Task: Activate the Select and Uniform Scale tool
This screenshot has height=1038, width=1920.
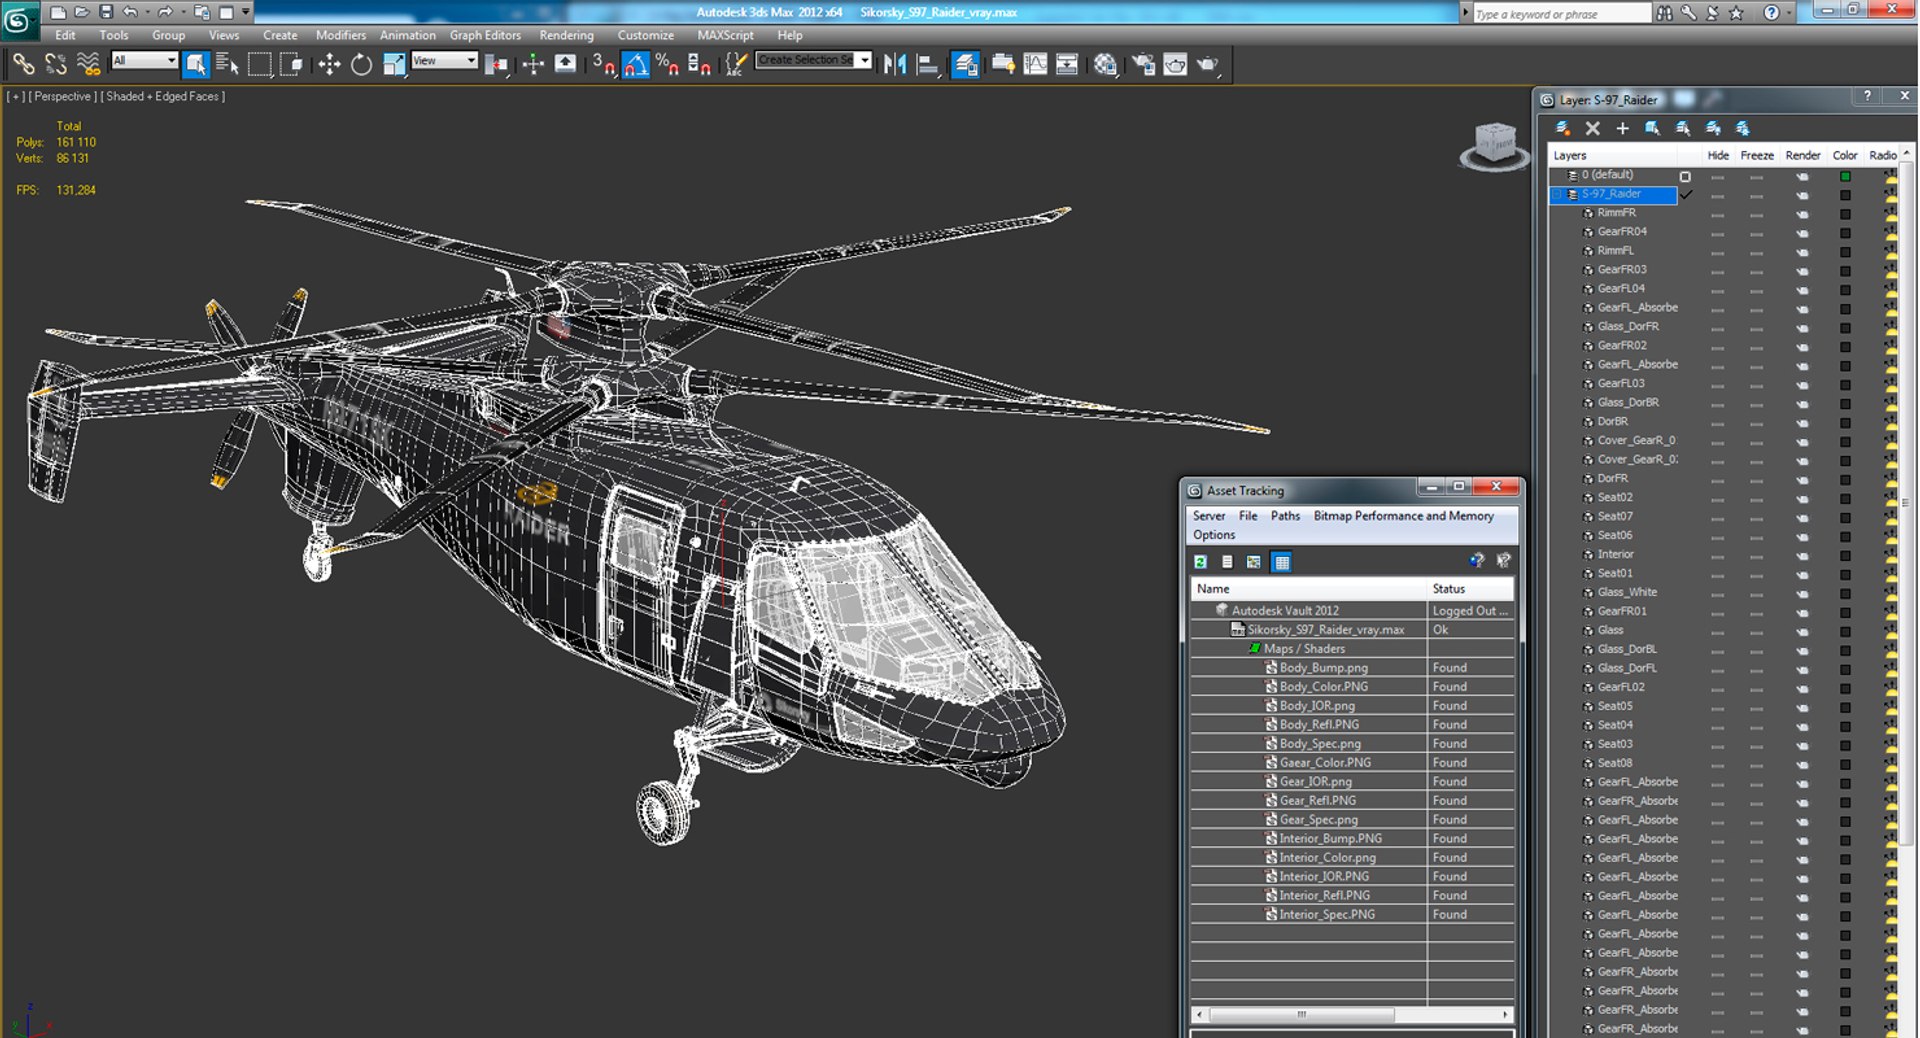Action: click(394, 64)
